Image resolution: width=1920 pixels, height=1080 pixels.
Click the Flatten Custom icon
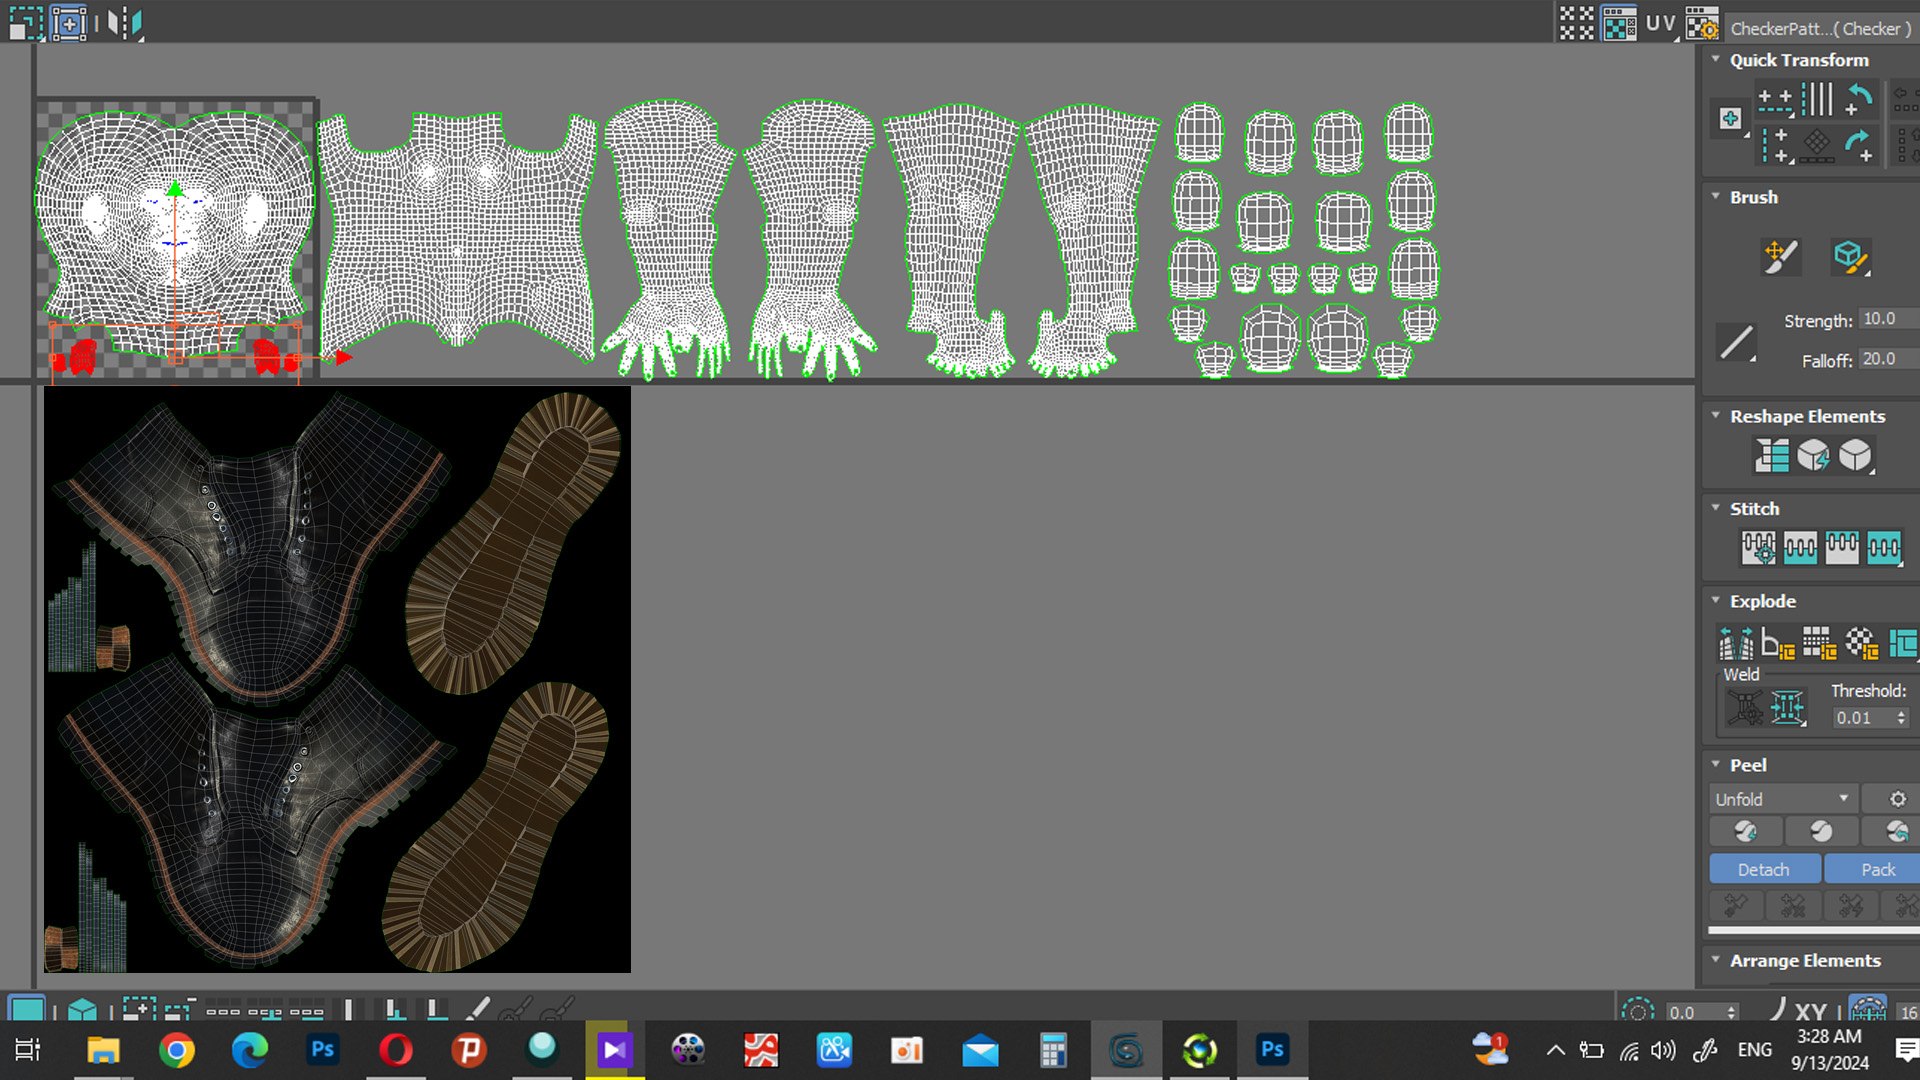(1903, 643)
